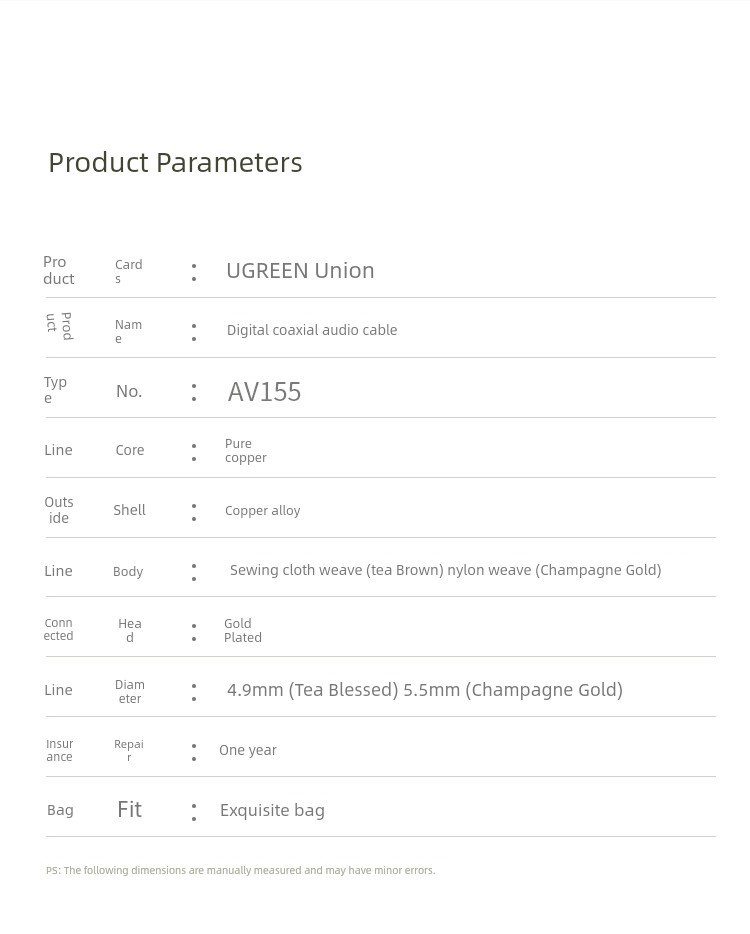Click the Repair label
This screenshot has width=750, height=934.
[129, 751]
